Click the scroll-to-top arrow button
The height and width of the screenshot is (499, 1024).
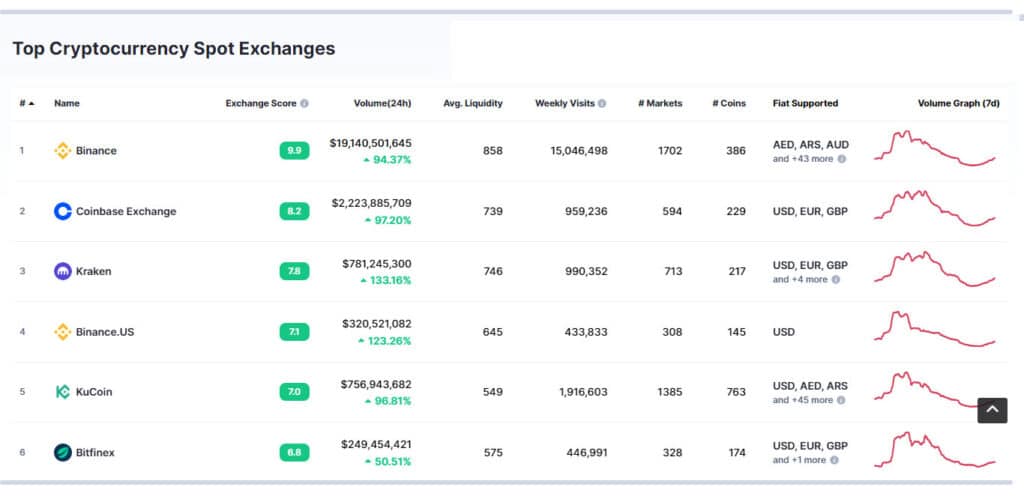[992, 410]
